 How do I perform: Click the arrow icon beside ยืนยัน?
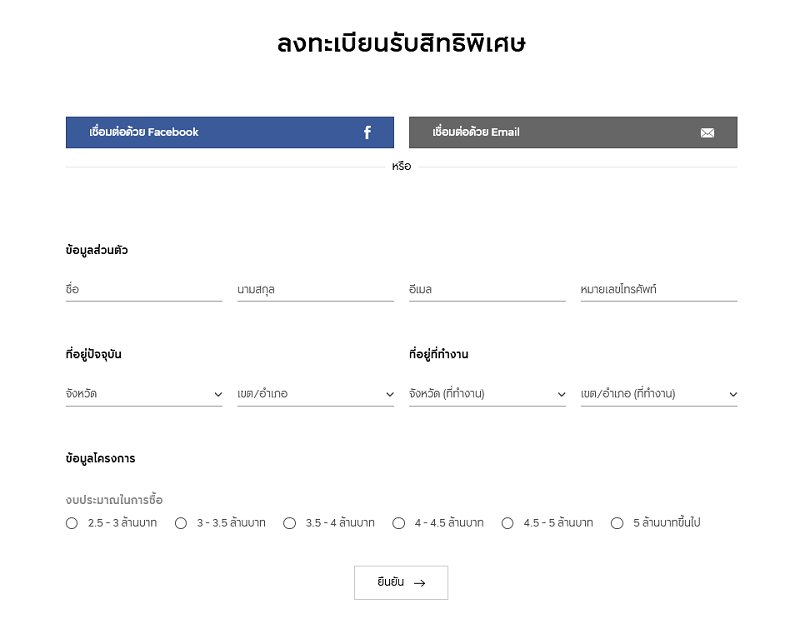(x=419, y=583)
